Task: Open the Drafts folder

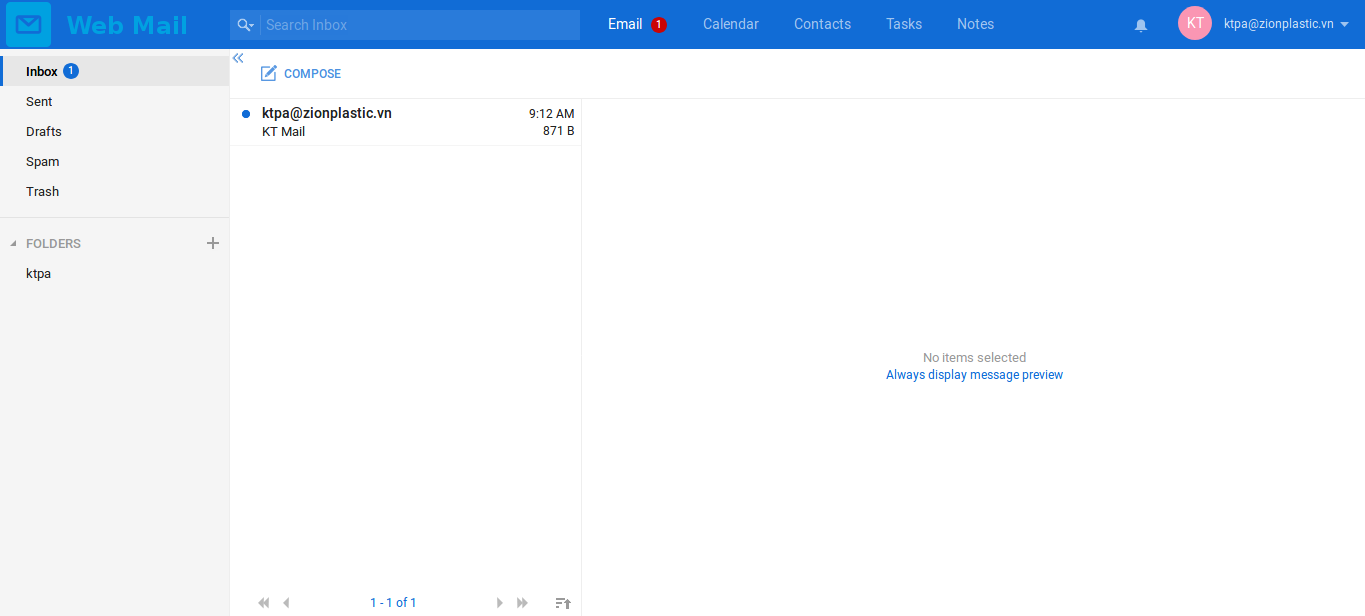Action: click(x=115, y=131)
